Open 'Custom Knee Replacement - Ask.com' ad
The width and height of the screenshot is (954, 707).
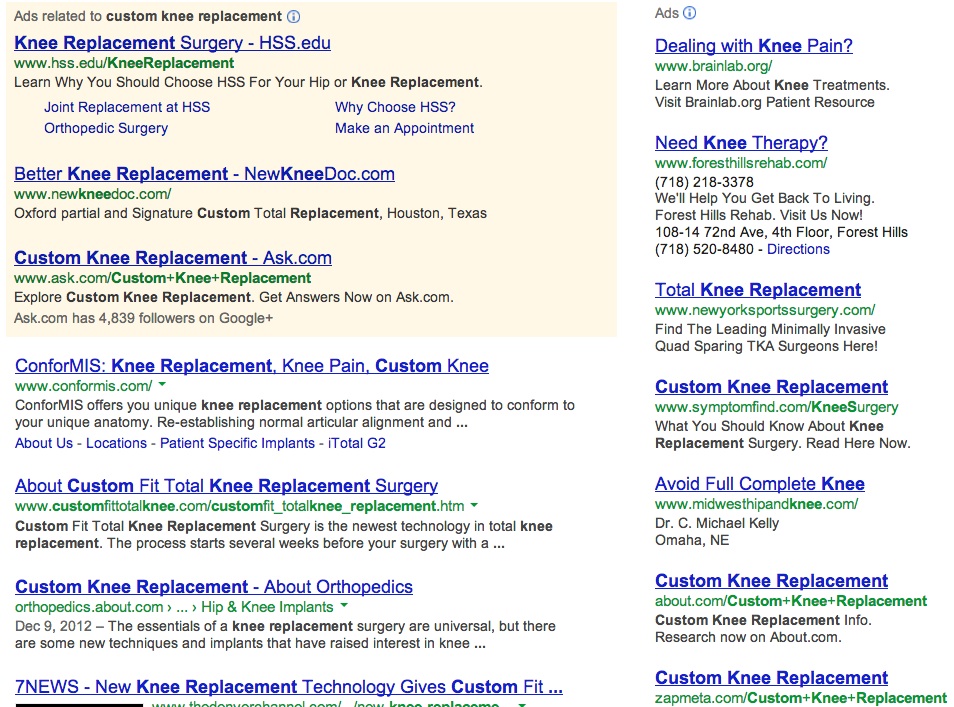tap(173, 257)
